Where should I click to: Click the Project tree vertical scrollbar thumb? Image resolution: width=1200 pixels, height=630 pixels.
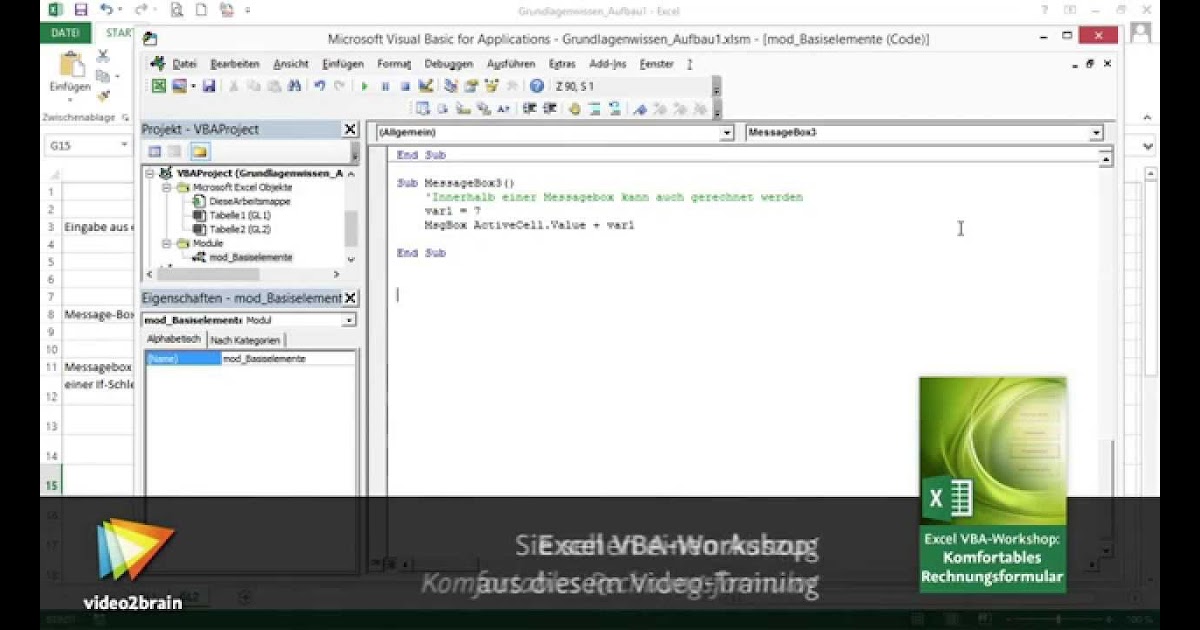[351, 228]
